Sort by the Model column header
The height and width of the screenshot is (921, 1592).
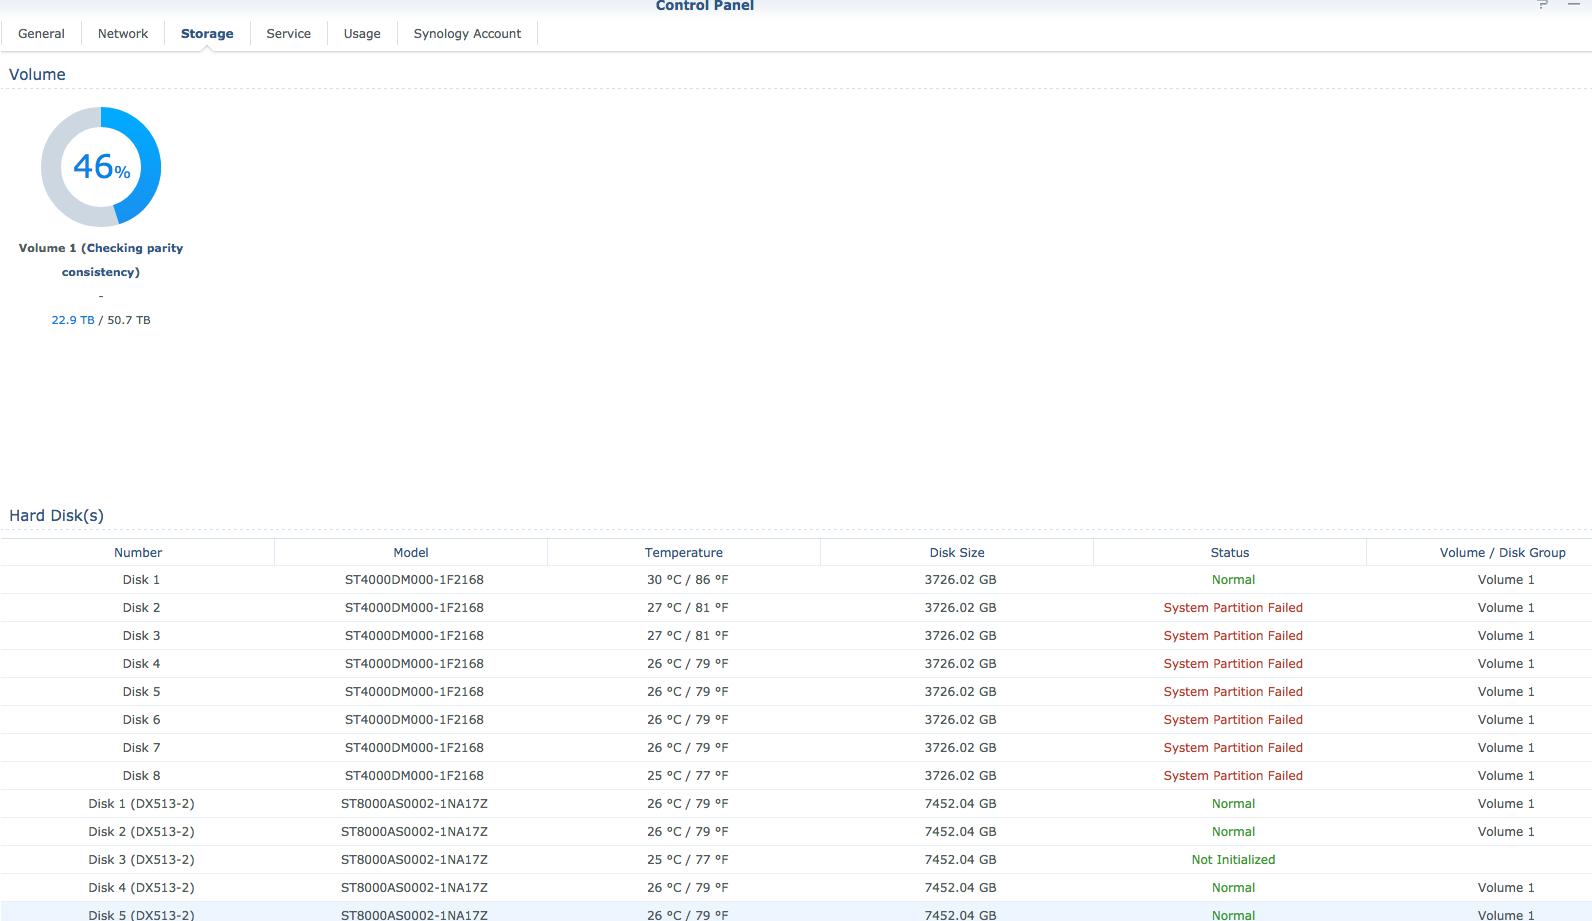point(411,553)
